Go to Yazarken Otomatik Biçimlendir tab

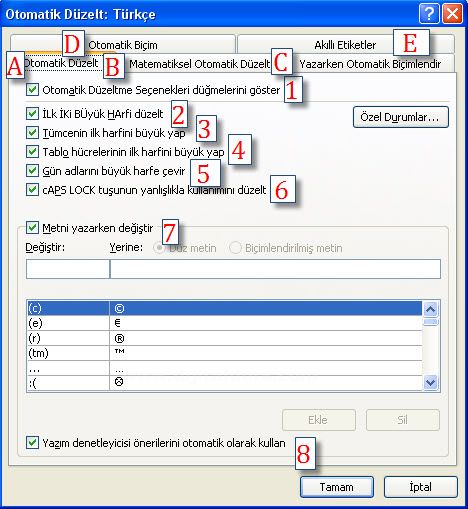click(370, 64)
